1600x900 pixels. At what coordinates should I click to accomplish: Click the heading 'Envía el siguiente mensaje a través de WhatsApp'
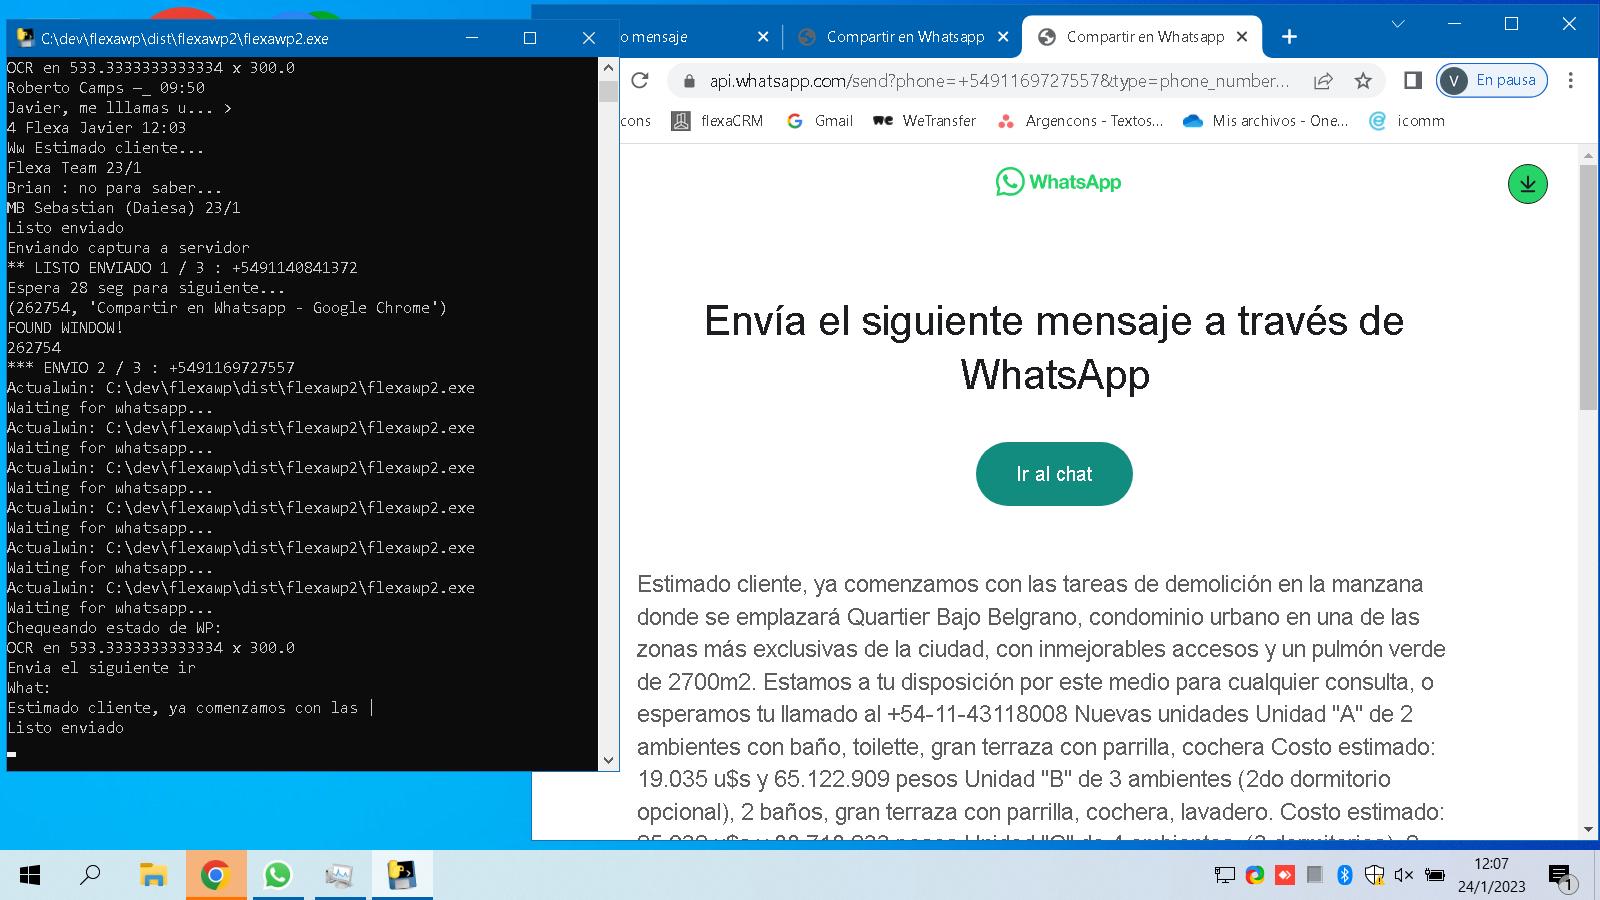[x=1054, y=347]
